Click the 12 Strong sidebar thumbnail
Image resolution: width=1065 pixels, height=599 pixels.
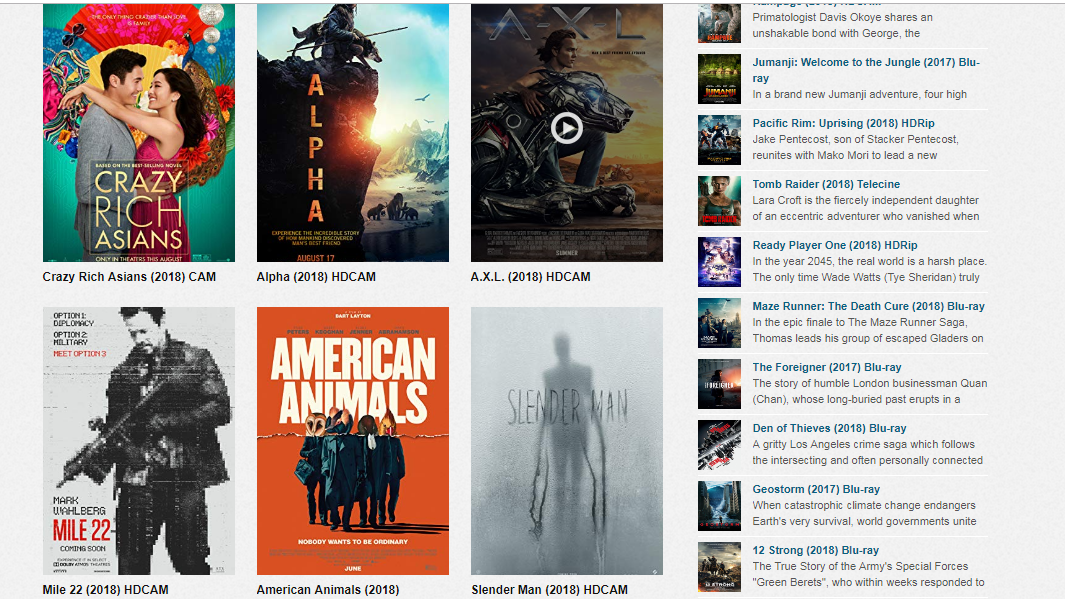[x=719, y=568]
